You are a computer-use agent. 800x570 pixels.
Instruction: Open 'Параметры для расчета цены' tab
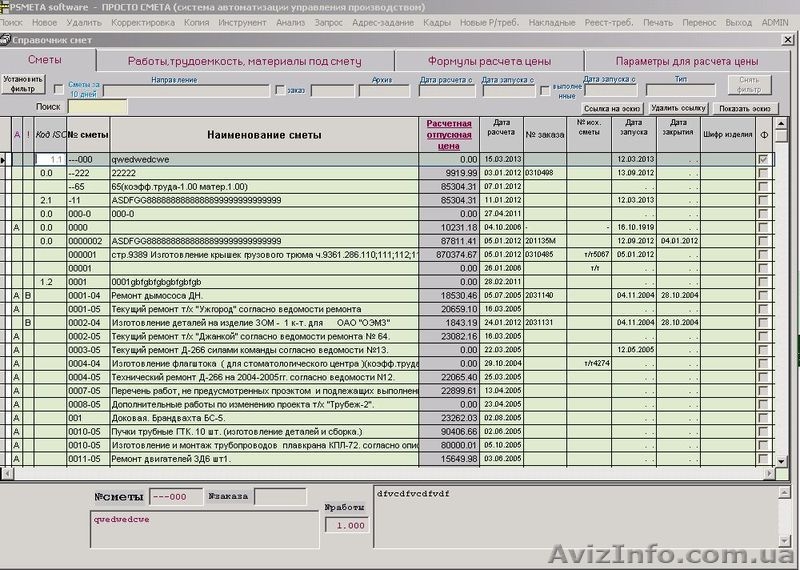click(686, 61)
